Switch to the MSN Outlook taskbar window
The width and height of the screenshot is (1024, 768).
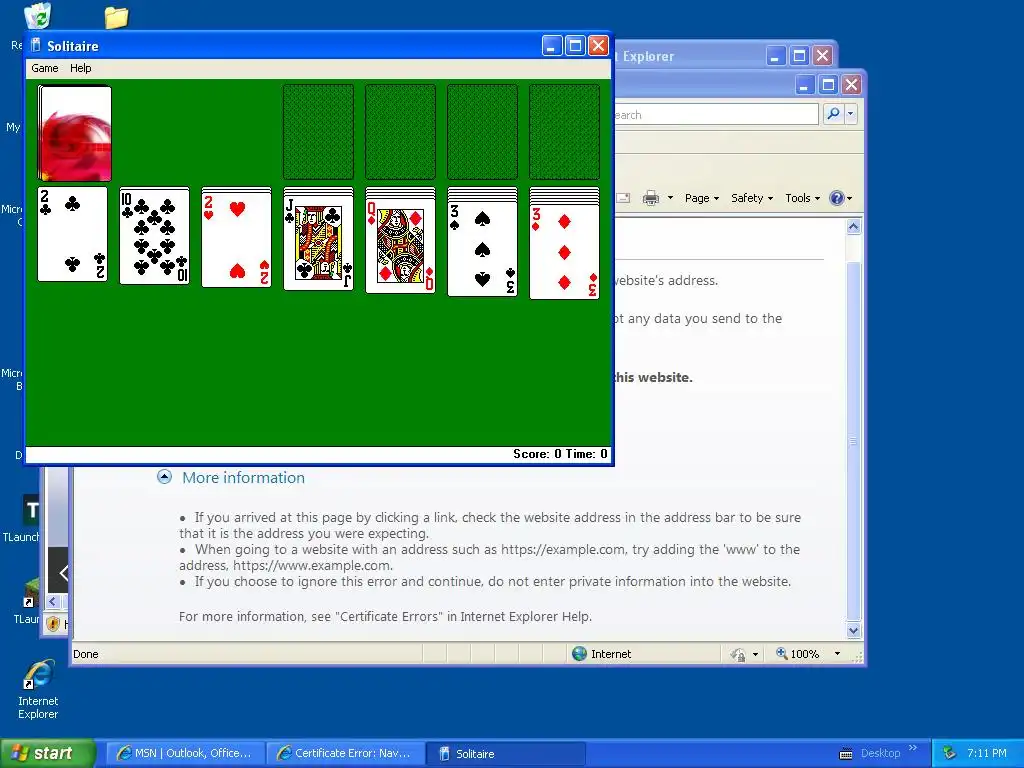[185, 753]
